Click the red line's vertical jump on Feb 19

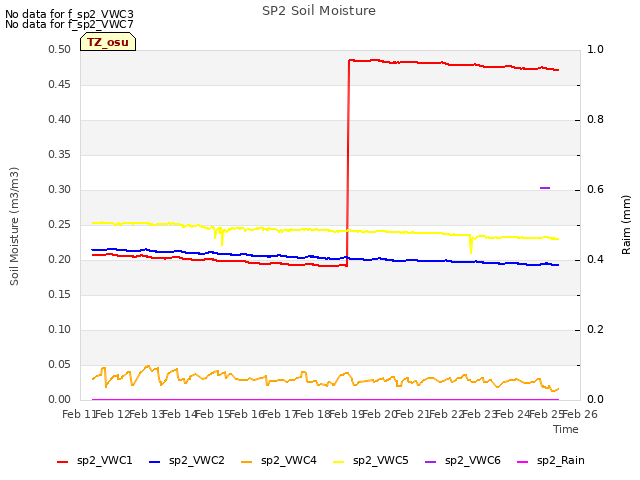pyautogui.click(x=348, y=163)
